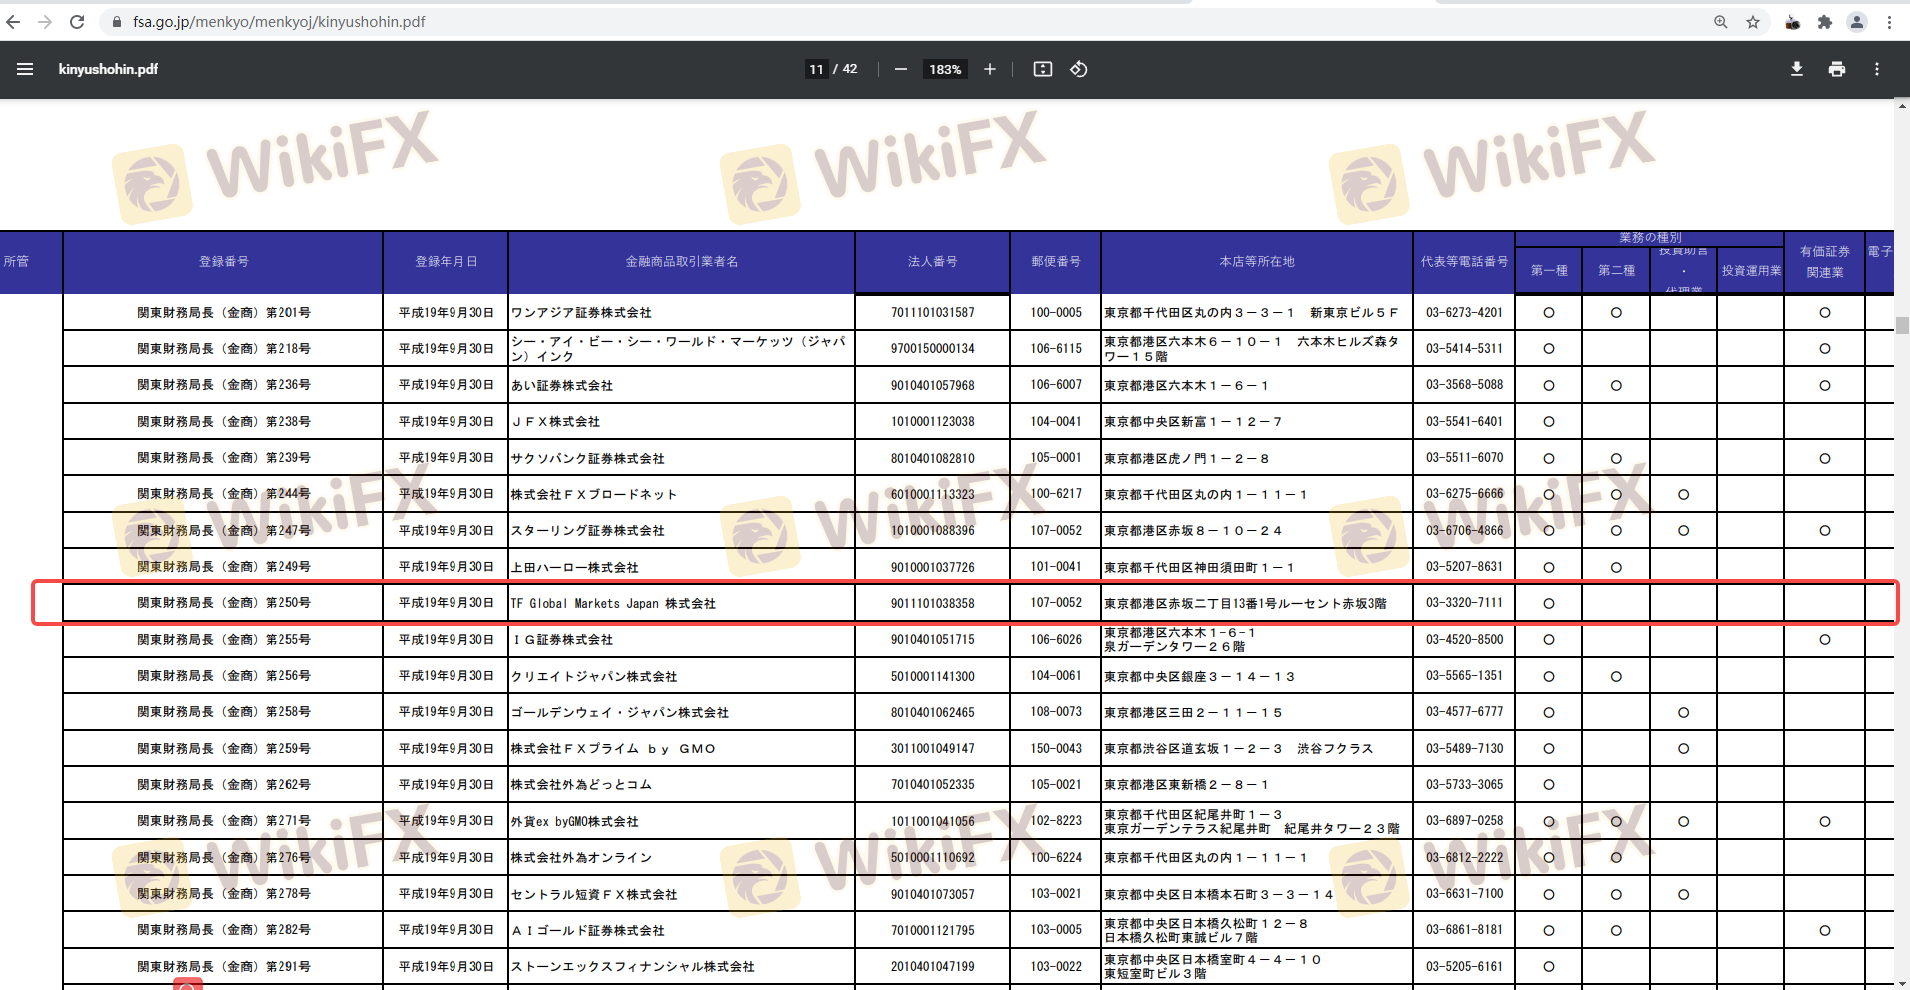Open the PDF viewer more actions menu

[1876, 69]
